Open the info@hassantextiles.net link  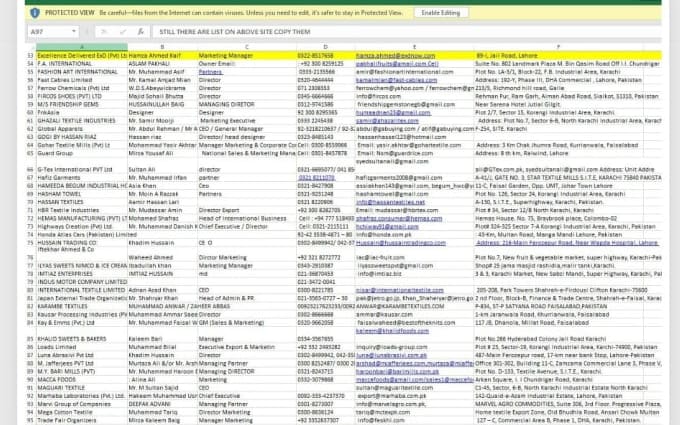point(390,202)
